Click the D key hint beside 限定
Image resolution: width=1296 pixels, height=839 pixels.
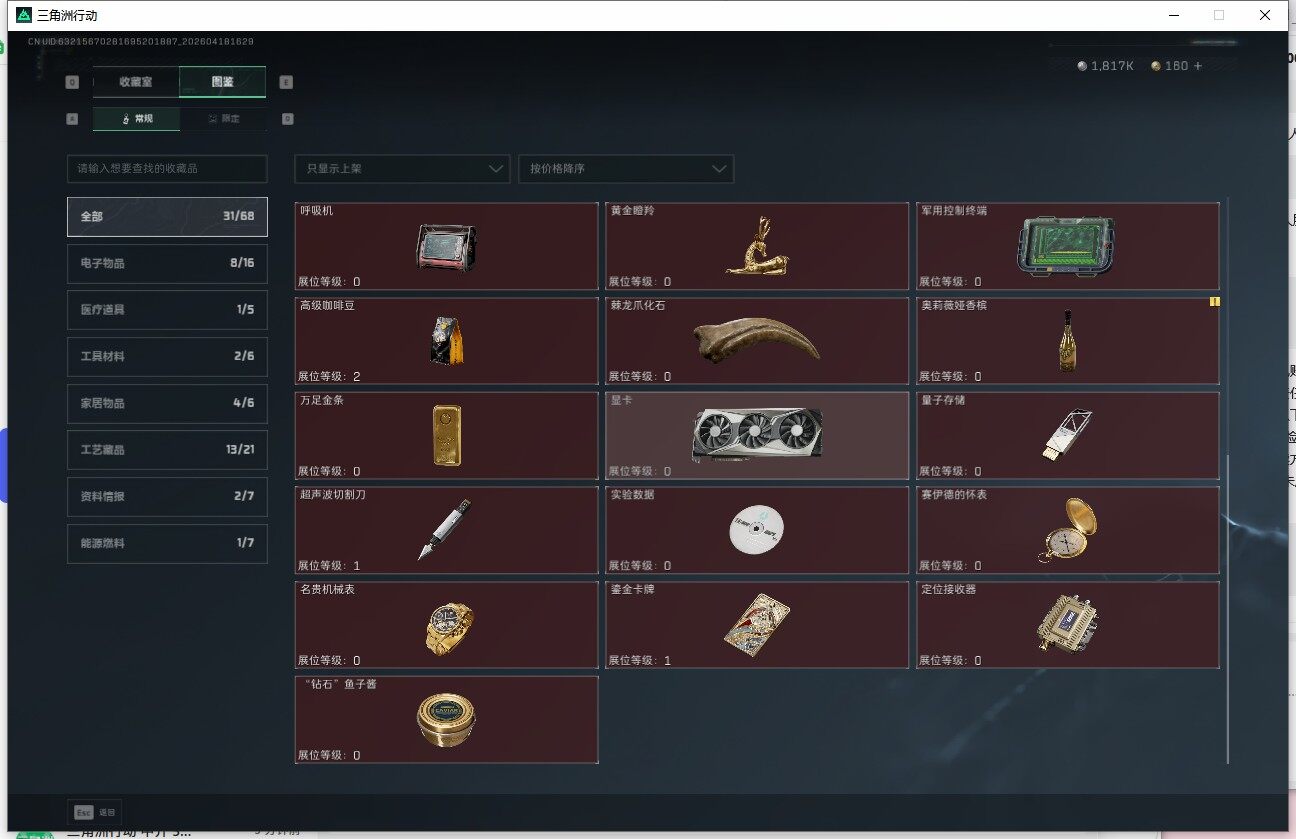(x=287, y=119)
